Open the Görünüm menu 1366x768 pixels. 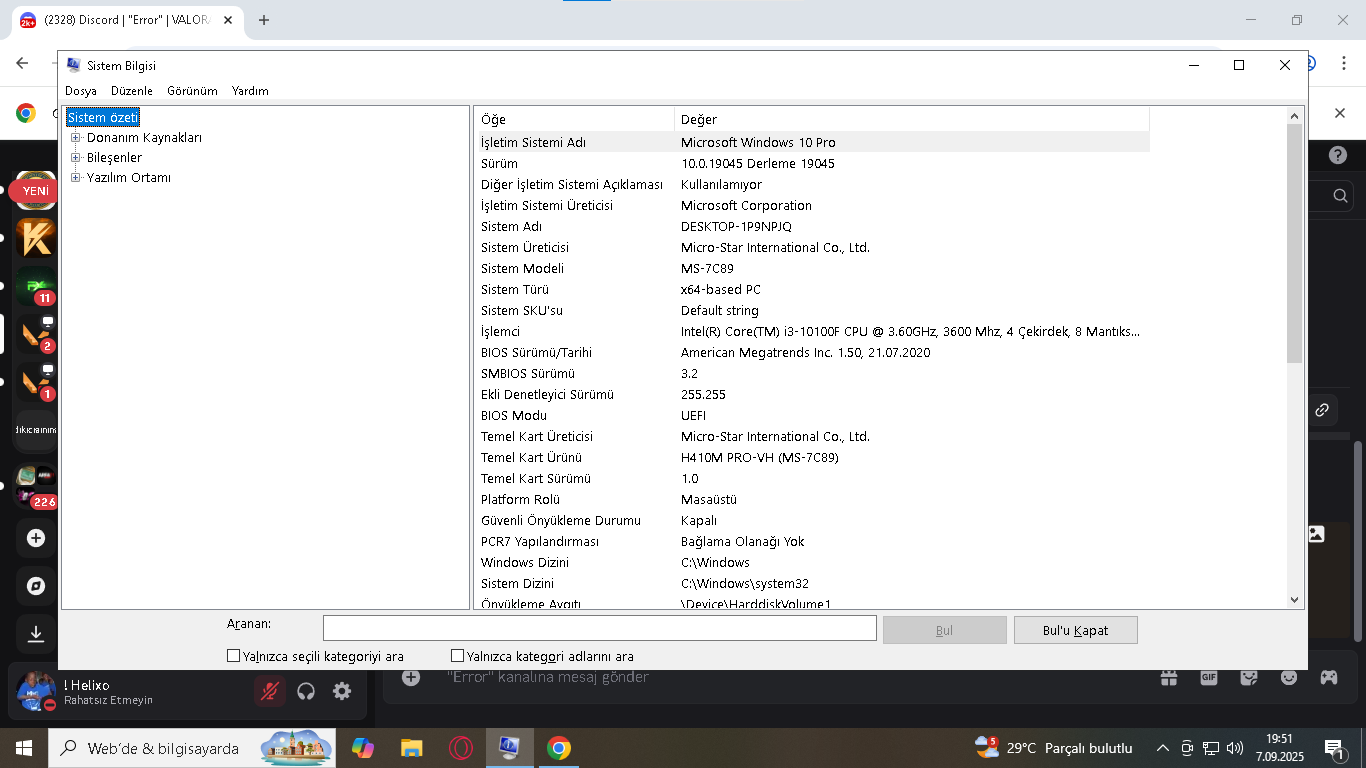(x=192, y=91)
